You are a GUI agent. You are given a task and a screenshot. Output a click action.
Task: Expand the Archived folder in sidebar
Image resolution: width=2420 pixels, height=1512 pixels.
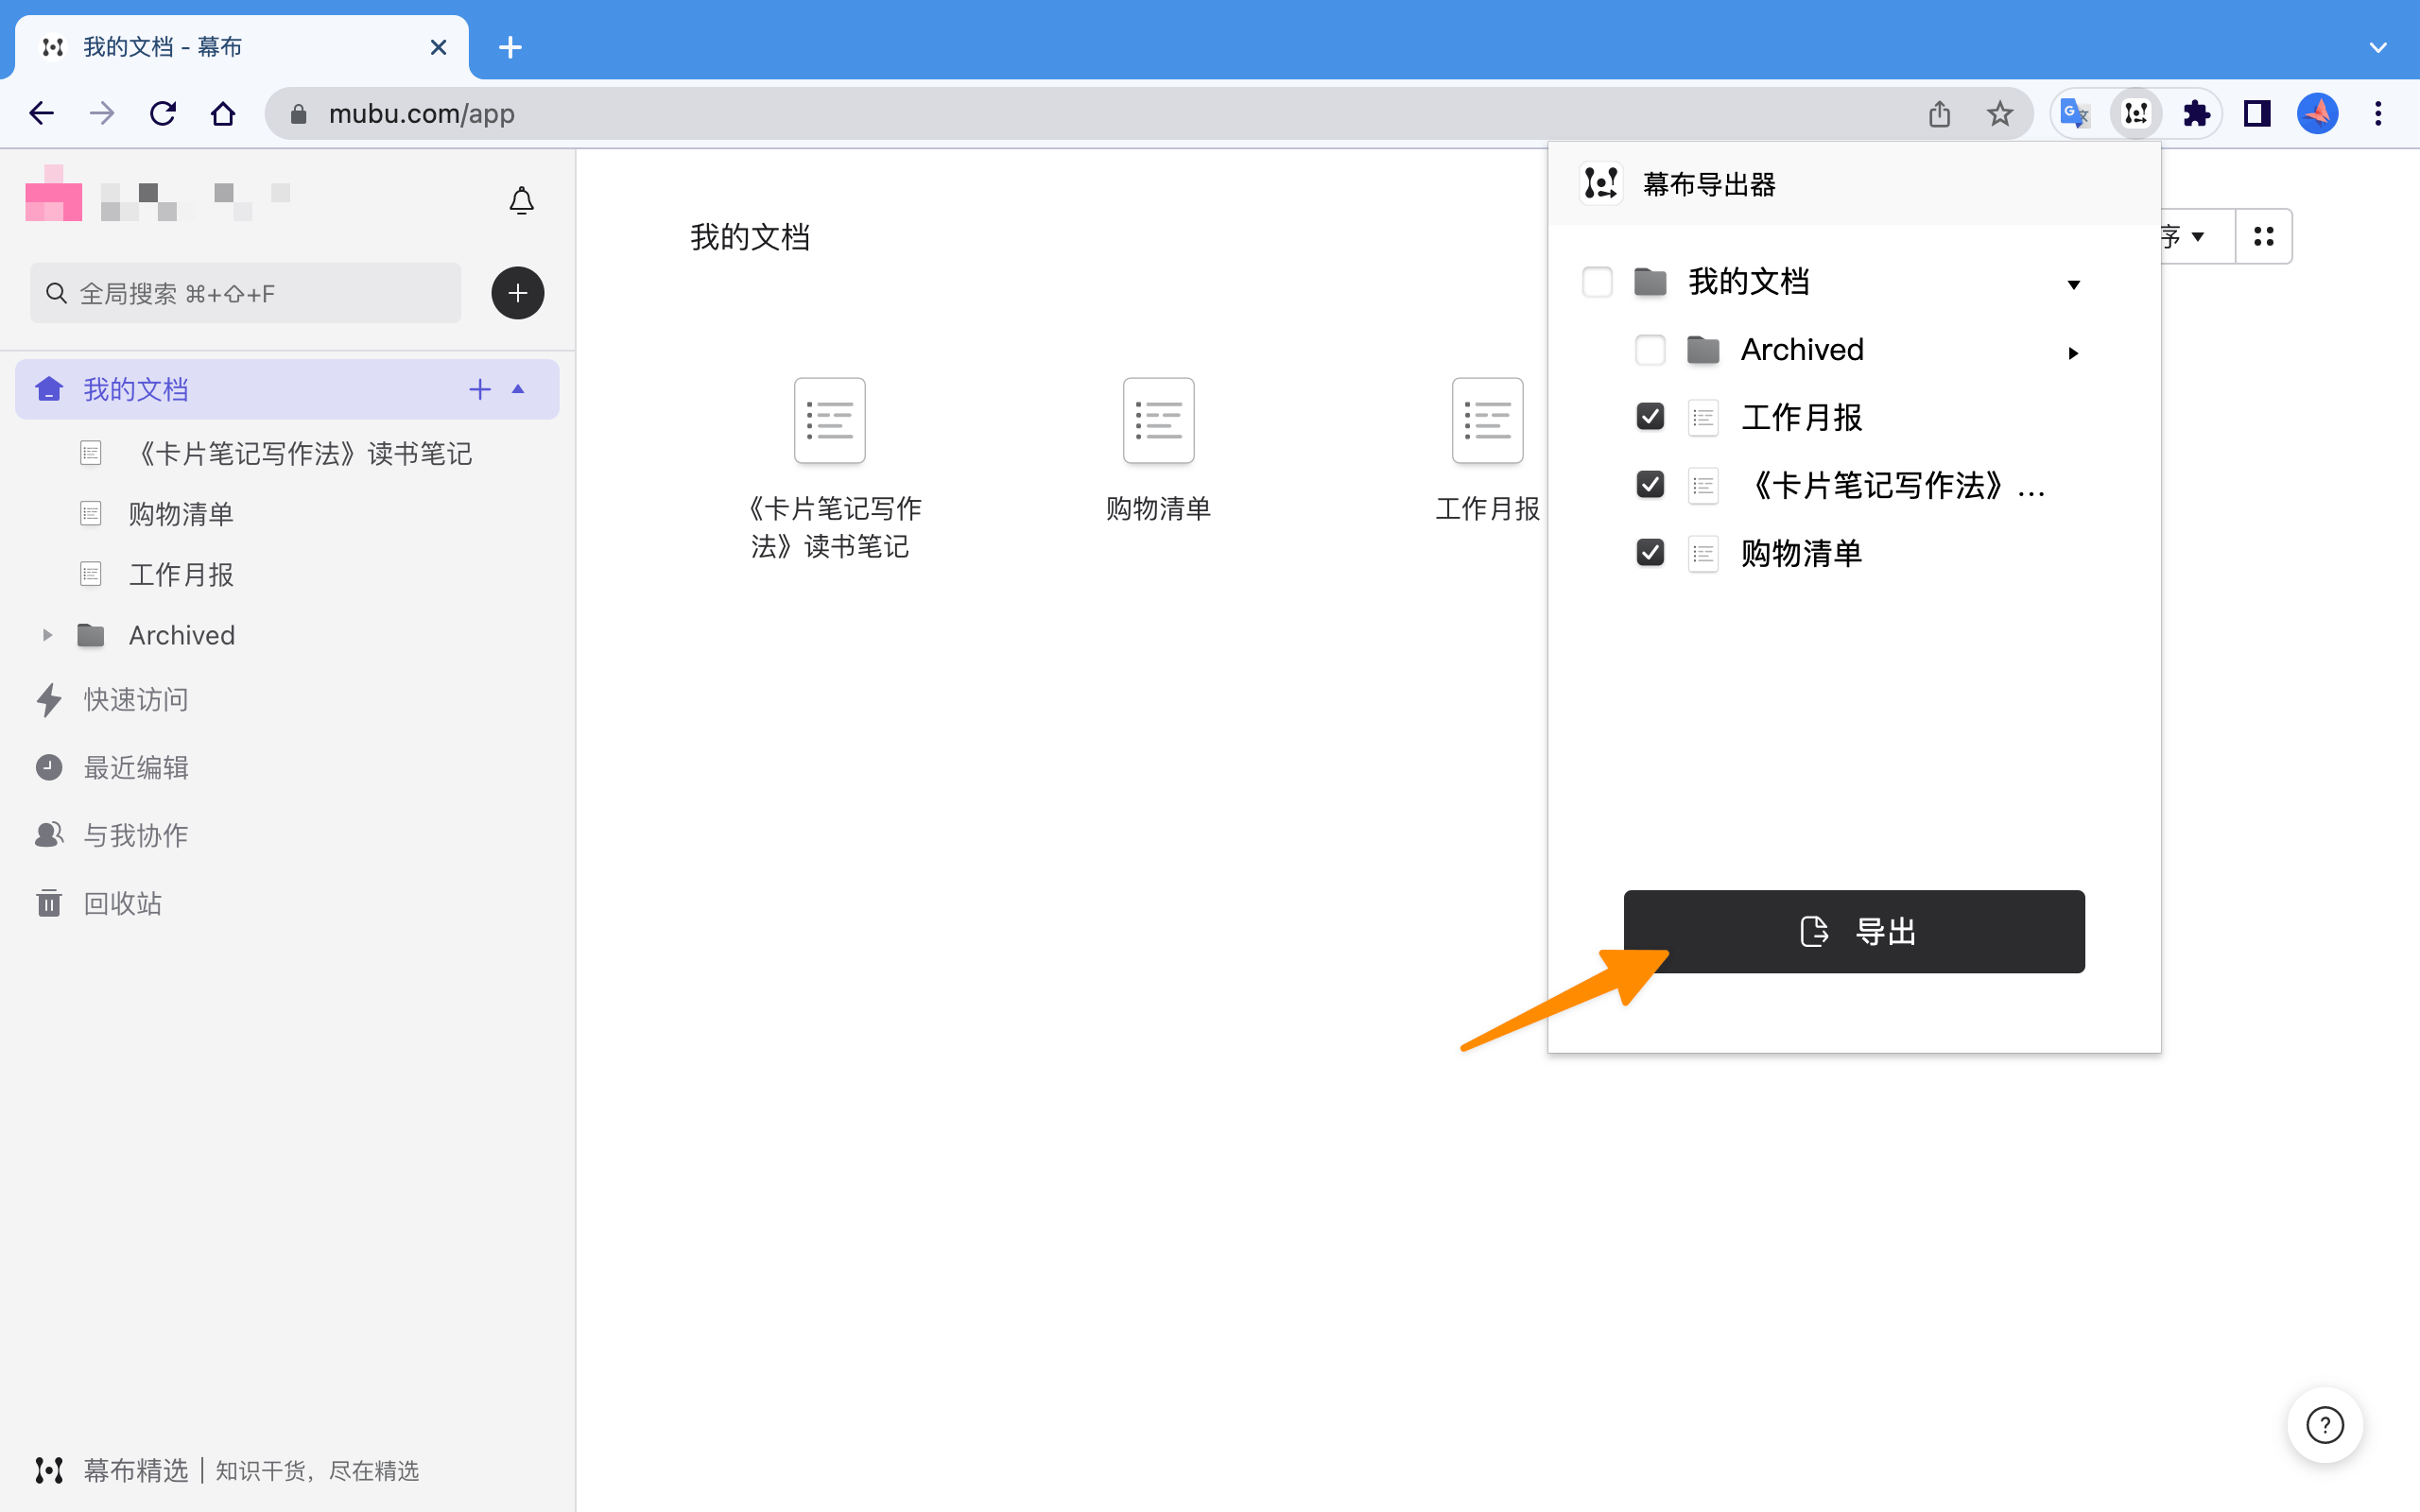click(47, 634)
